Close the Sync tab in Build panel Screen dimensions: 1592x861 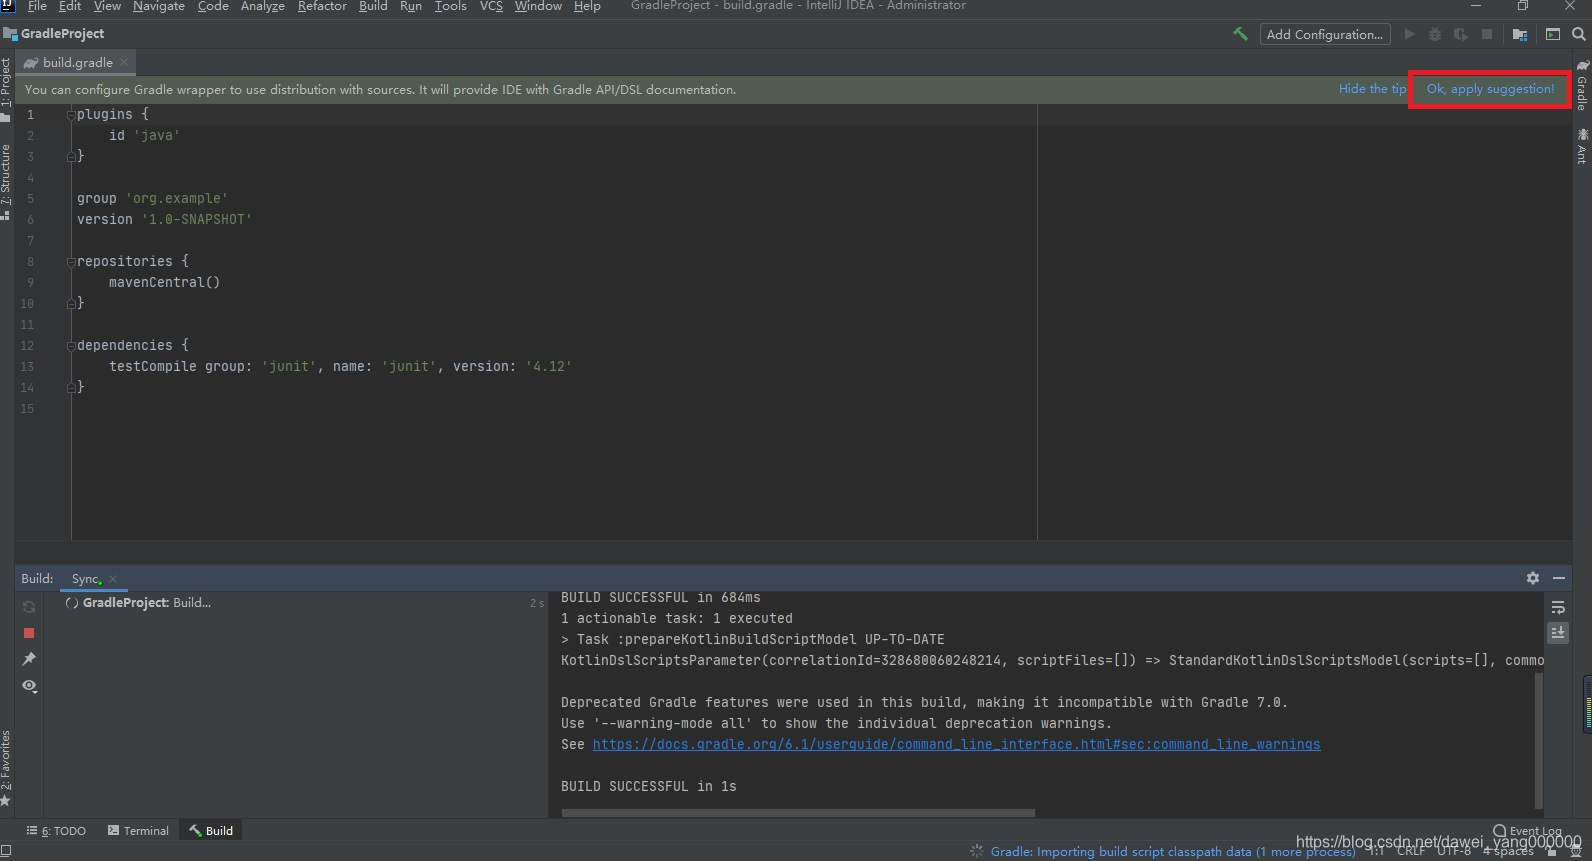[113, 579]
